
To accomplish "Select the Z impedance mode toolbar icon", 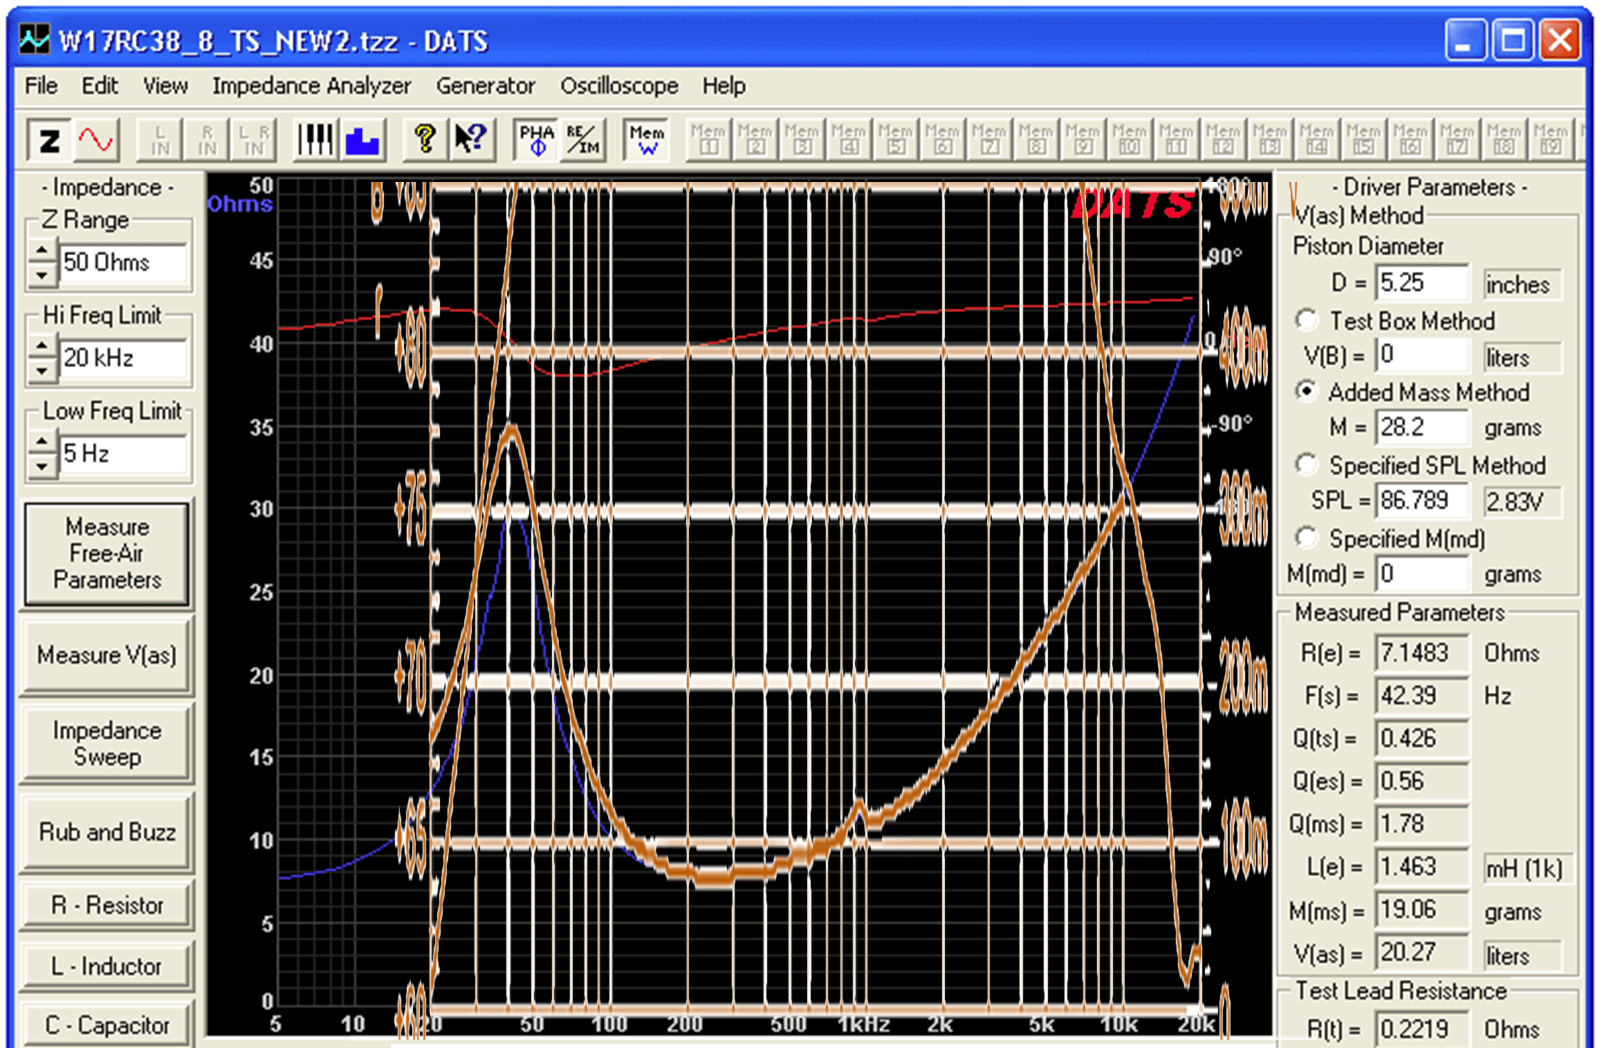I will coord(49,140).
